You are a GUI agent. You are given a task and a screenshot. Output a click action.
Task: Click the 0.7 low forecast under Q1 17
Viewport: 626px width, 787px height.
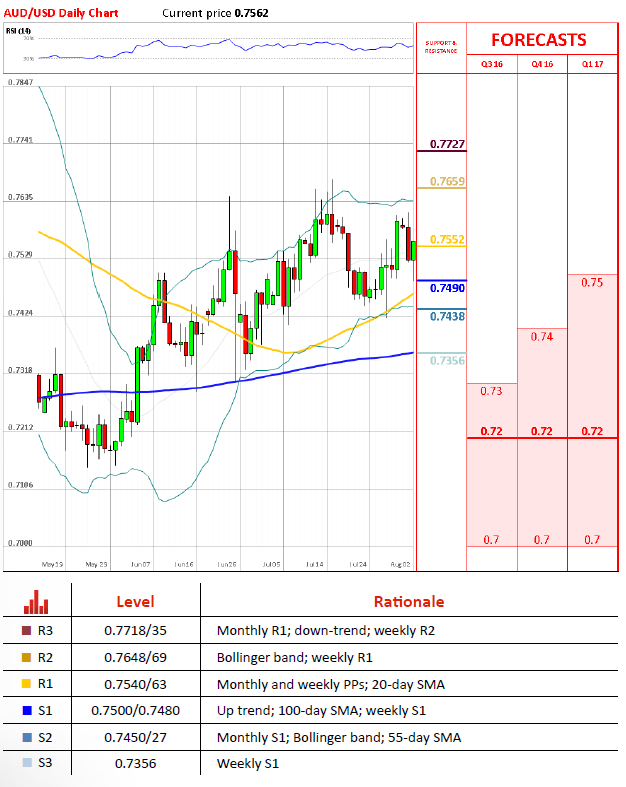coord(592,540)
